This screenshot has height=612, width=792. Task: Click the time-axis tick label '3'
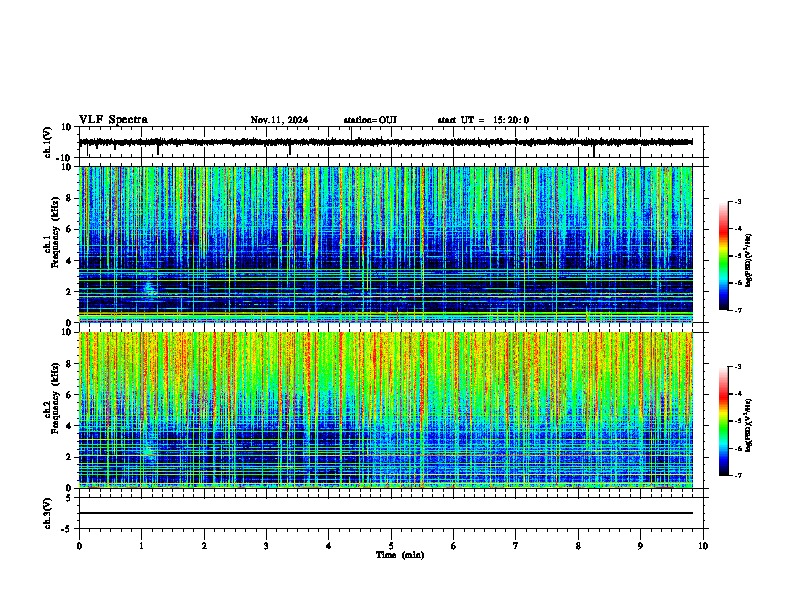[x=266, y=546]
